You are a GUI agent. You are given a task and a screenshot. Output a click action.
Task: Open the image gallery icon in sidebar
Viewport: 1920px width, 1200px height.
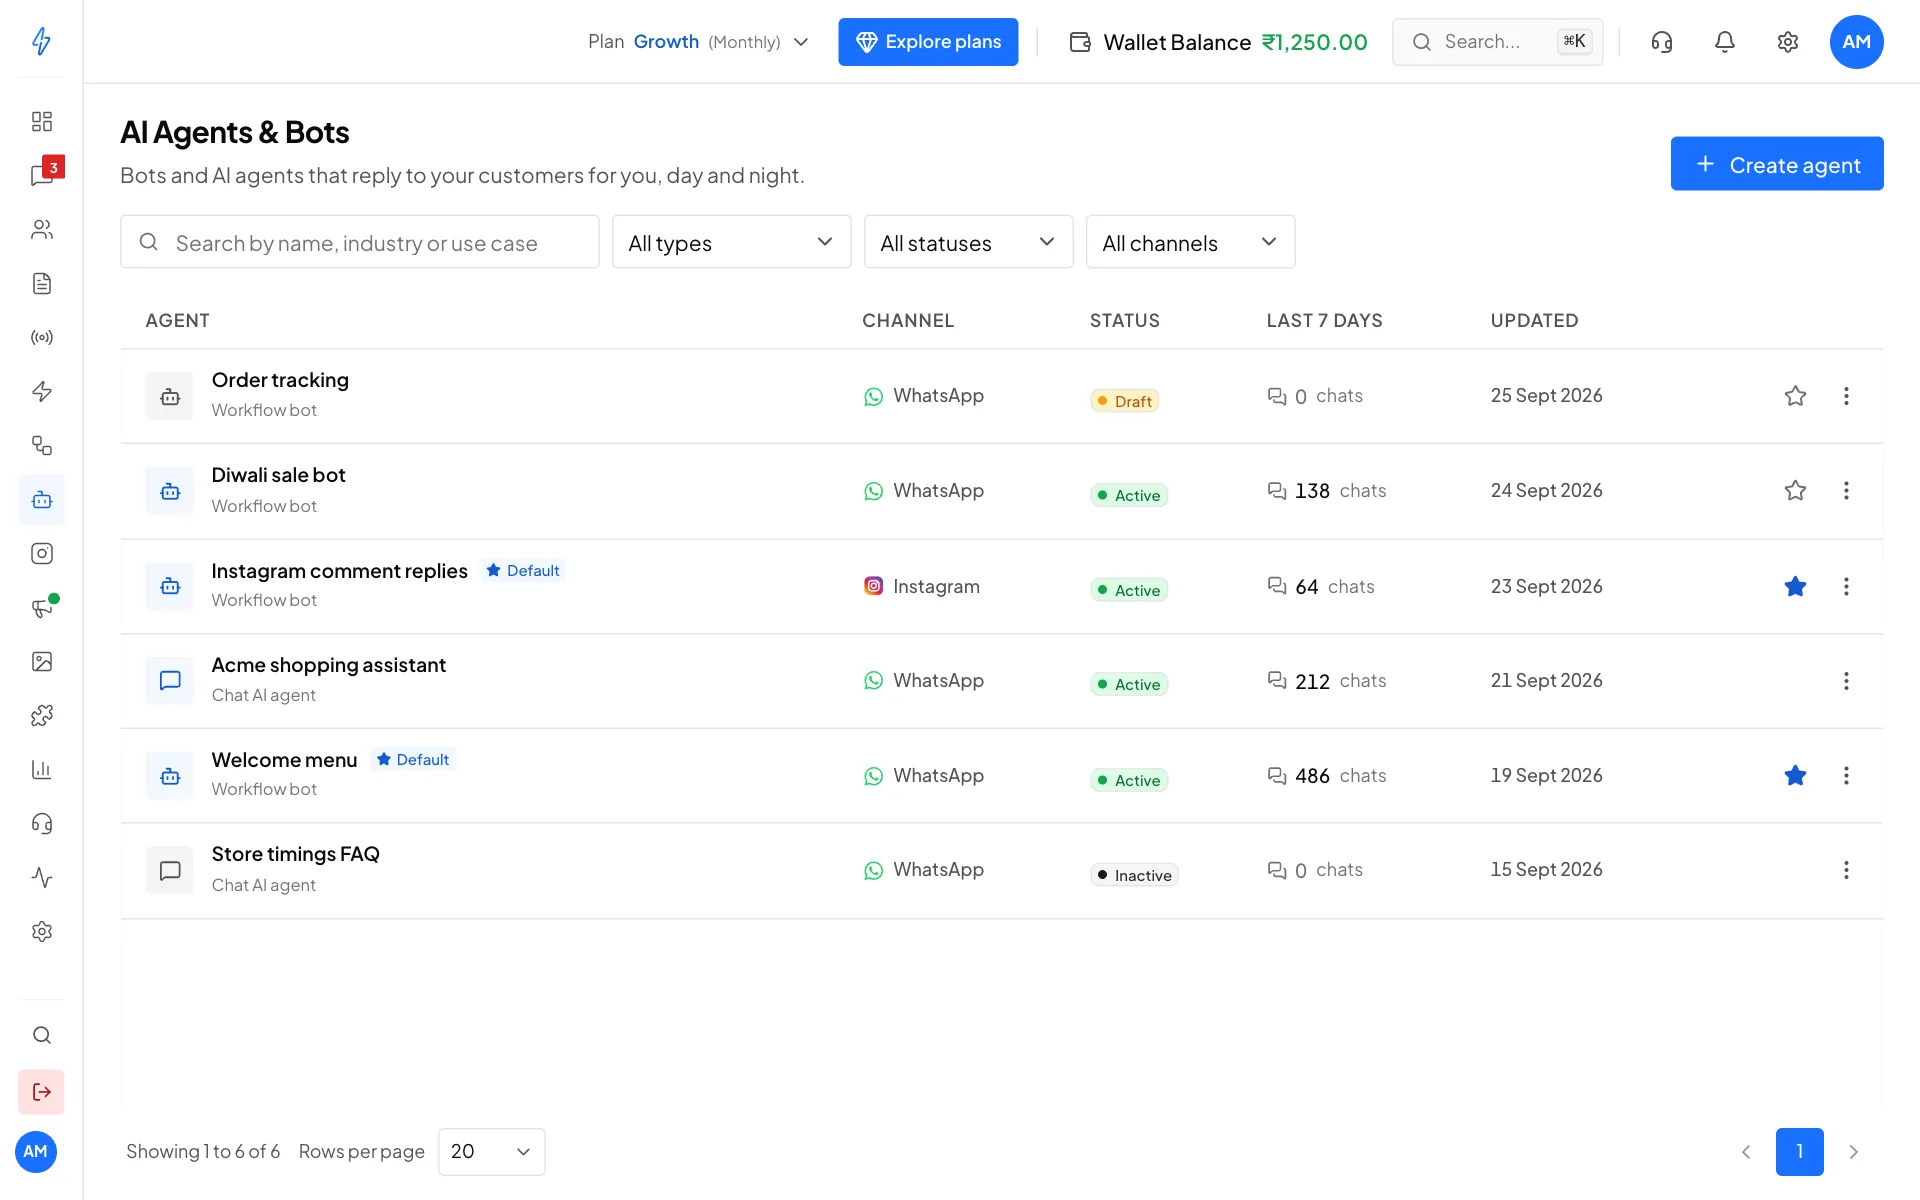coord(41,661)
